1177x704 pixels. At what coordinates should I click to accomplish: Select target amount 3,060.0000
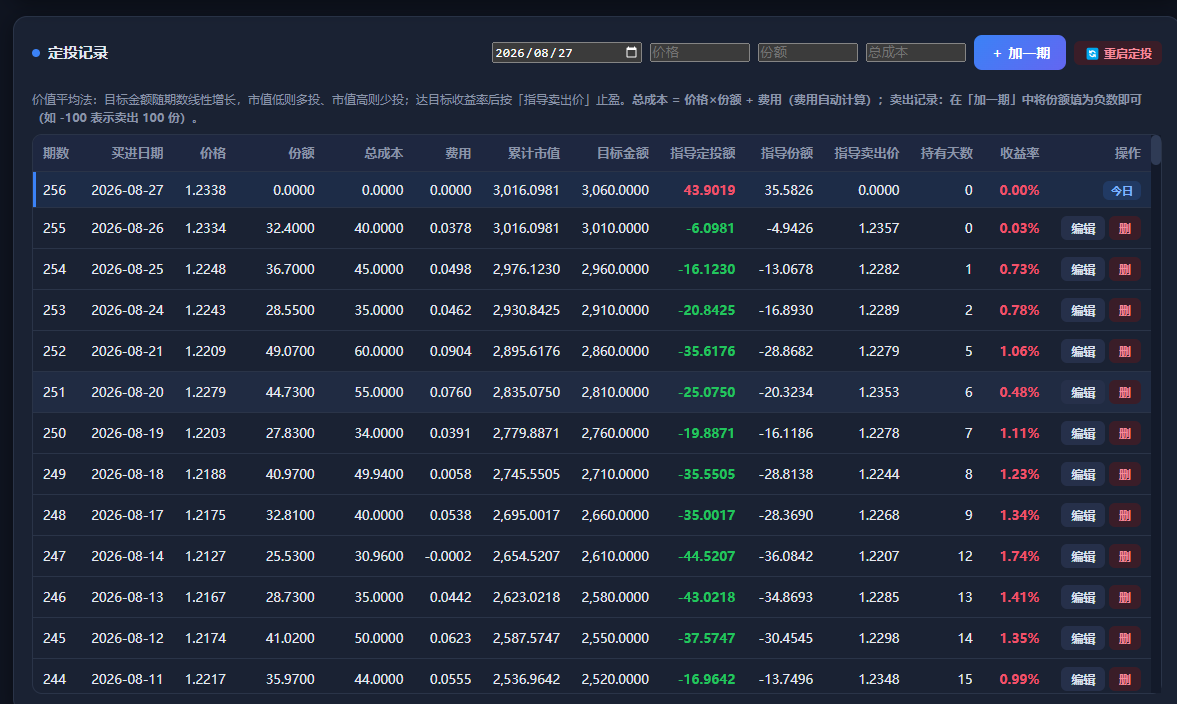tap(615, 191)
